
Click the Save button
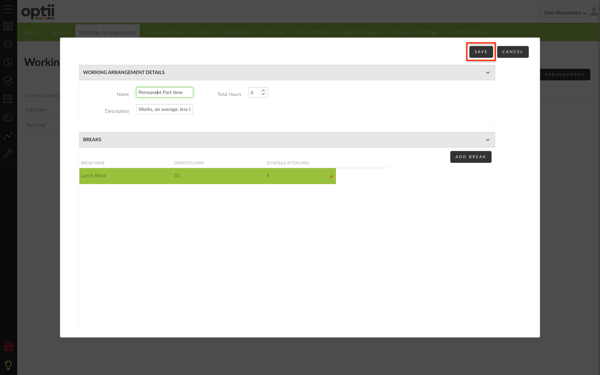[x=481, y=52]
